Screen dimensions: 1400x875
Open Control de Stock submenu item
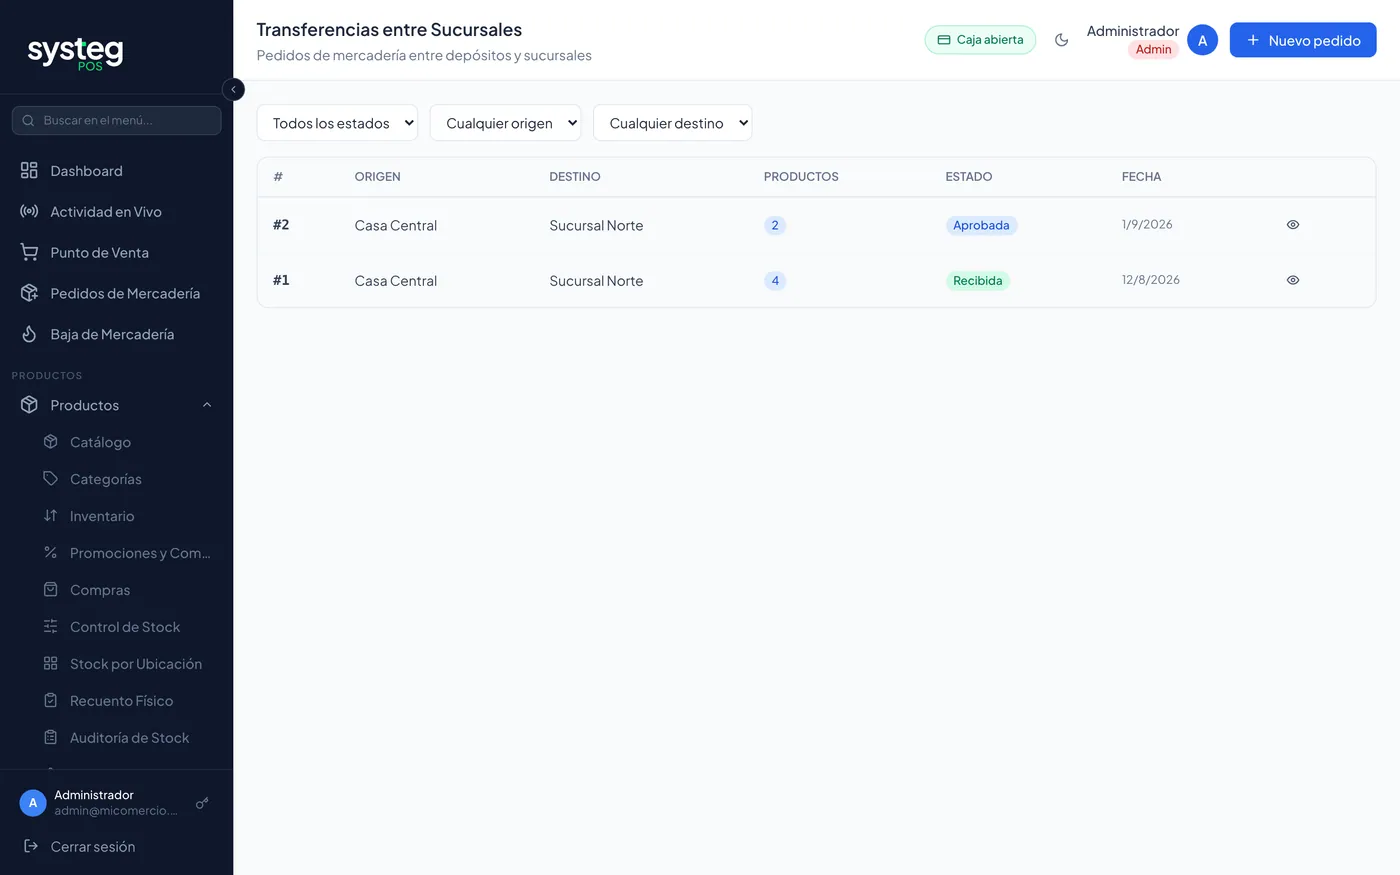126,627
